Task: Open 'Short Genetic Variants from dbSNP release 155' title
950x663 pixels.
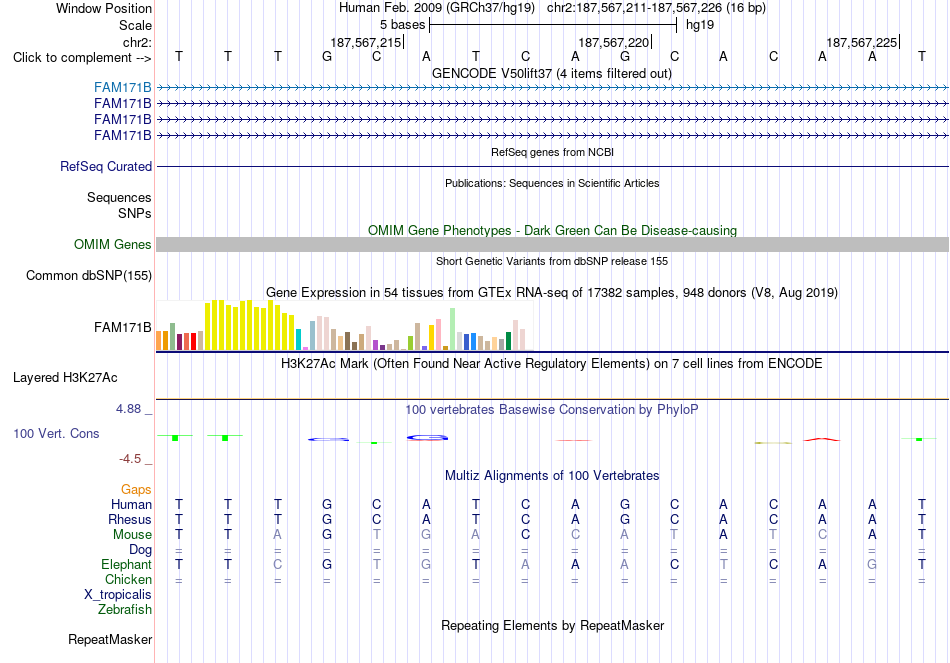Action: (552, 261)
